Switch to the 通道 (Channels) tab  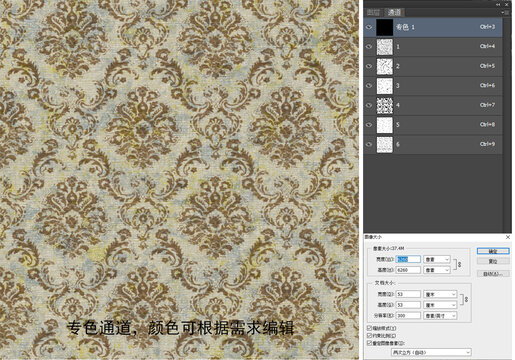coord(394,13)
